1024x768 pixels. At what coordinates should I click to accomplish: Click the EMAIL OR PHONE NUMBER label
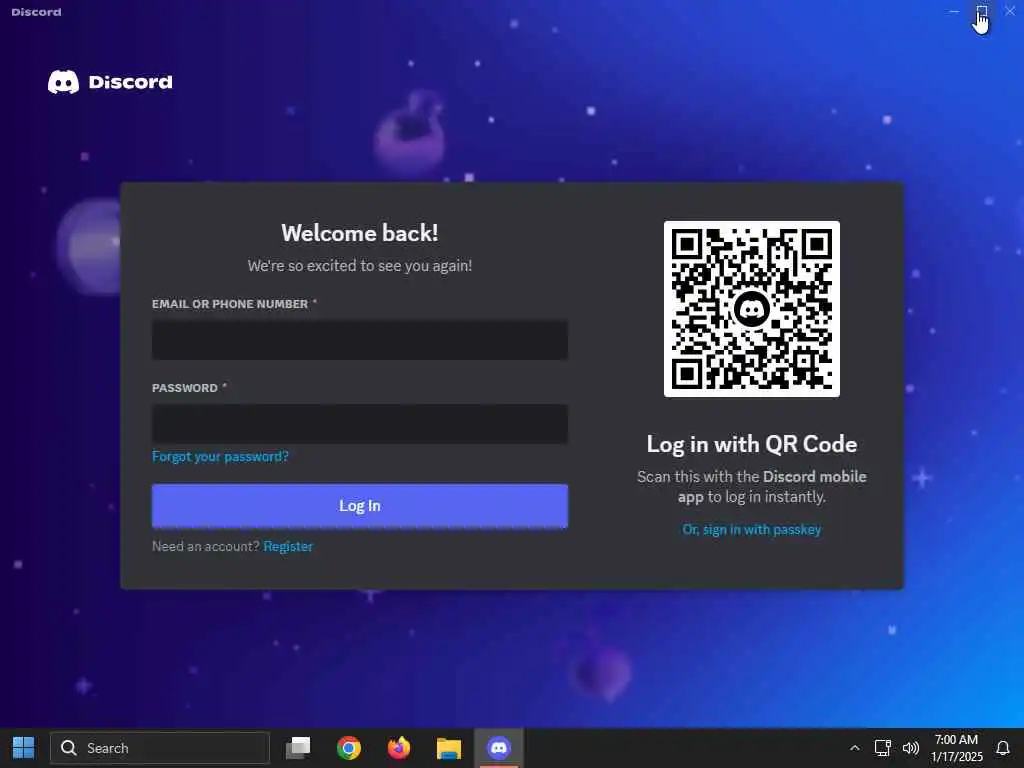click(230, 304)
